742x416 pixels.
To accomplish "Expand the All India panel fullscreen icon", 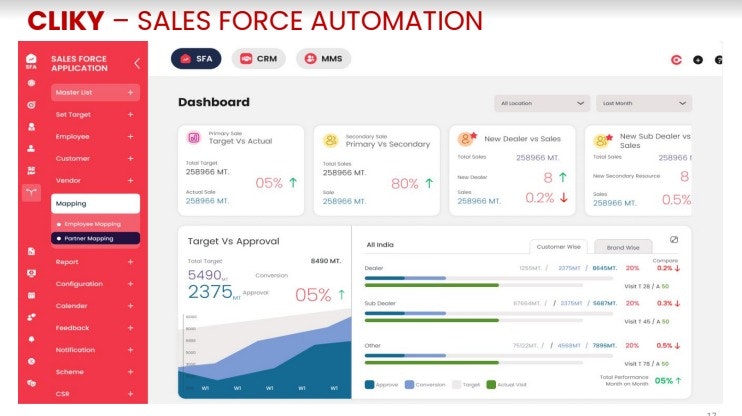I will pyautogui.click(x=674, y=240).
